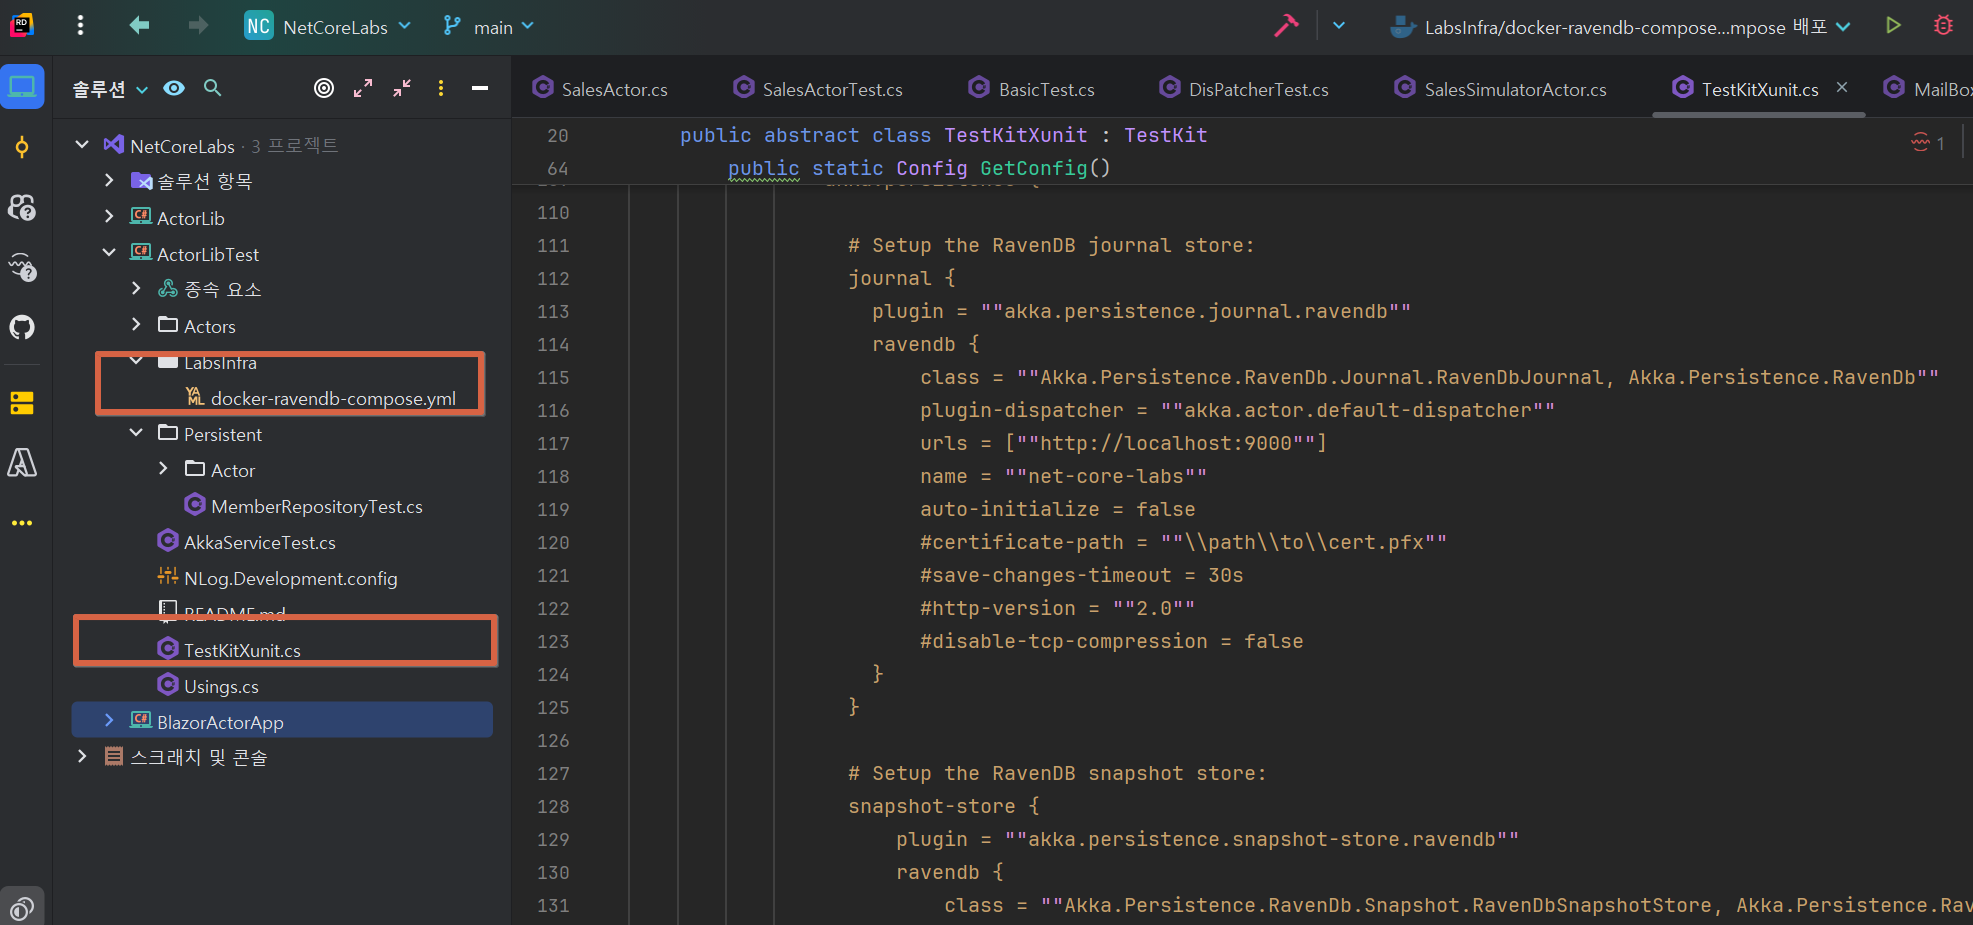Collapse the Persistent folder
The height and width of the screenshot is (925, 1973).
136,433
